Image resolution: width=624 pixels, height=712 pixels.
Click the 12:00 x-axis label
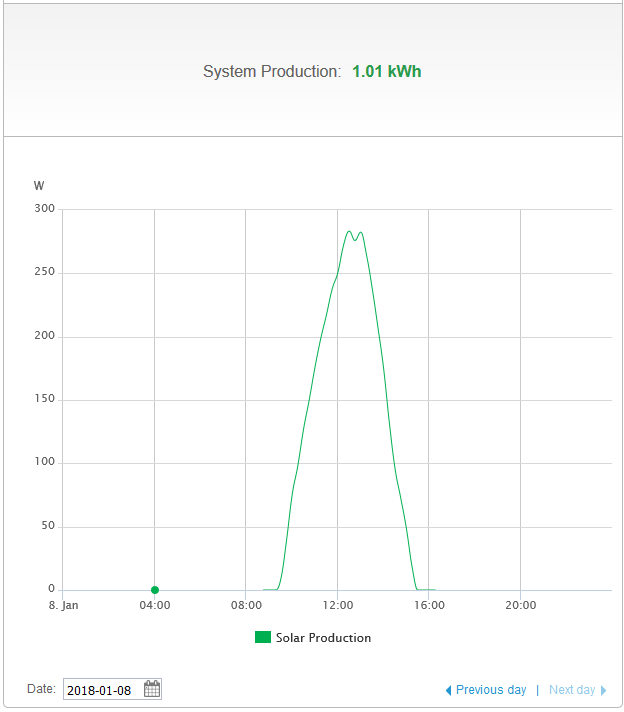337,605
